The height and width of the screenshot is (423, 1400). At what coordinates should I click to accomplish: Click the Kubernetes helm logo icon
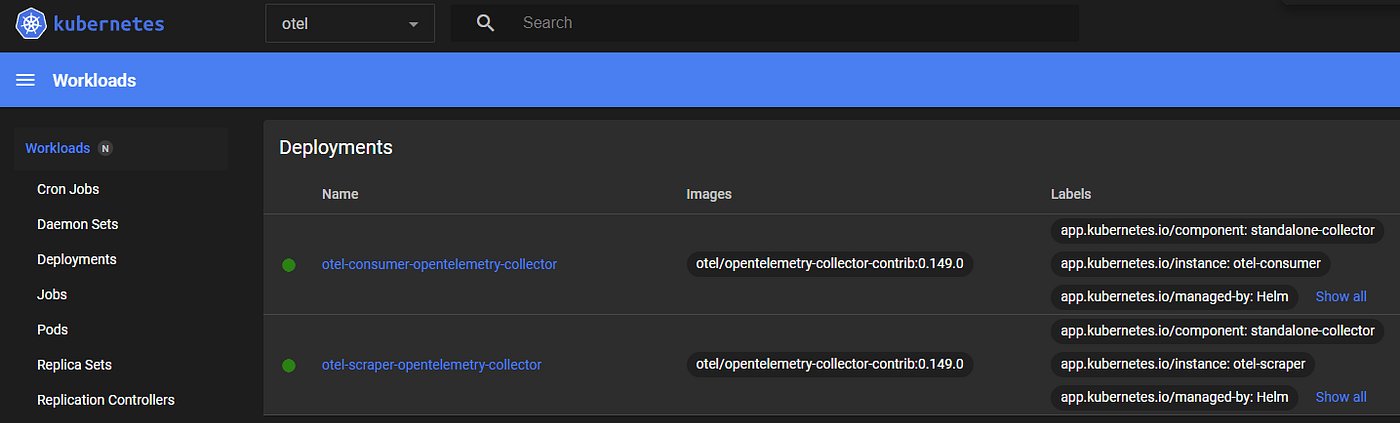click(32, 24)
